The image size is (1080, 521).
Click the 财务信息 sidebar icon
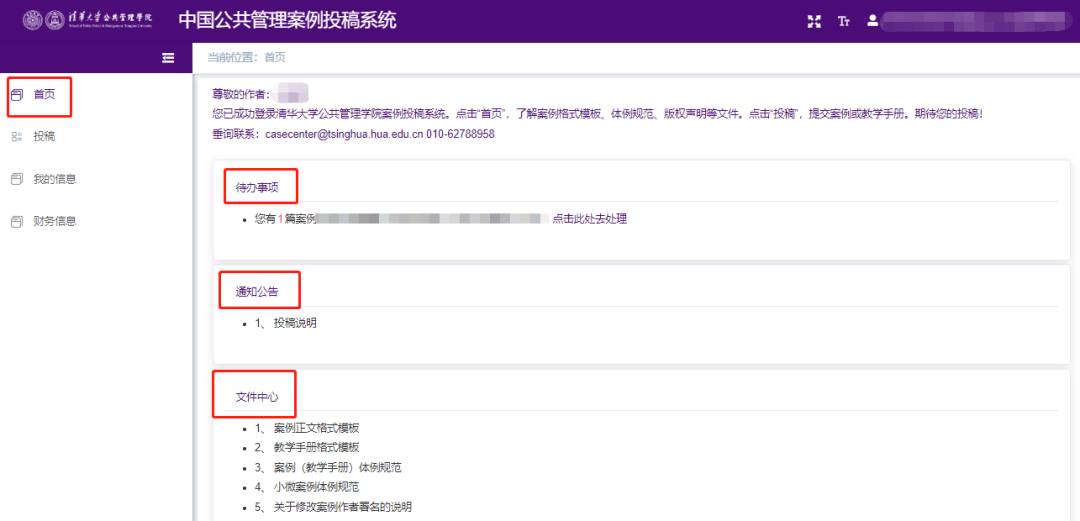17,222
